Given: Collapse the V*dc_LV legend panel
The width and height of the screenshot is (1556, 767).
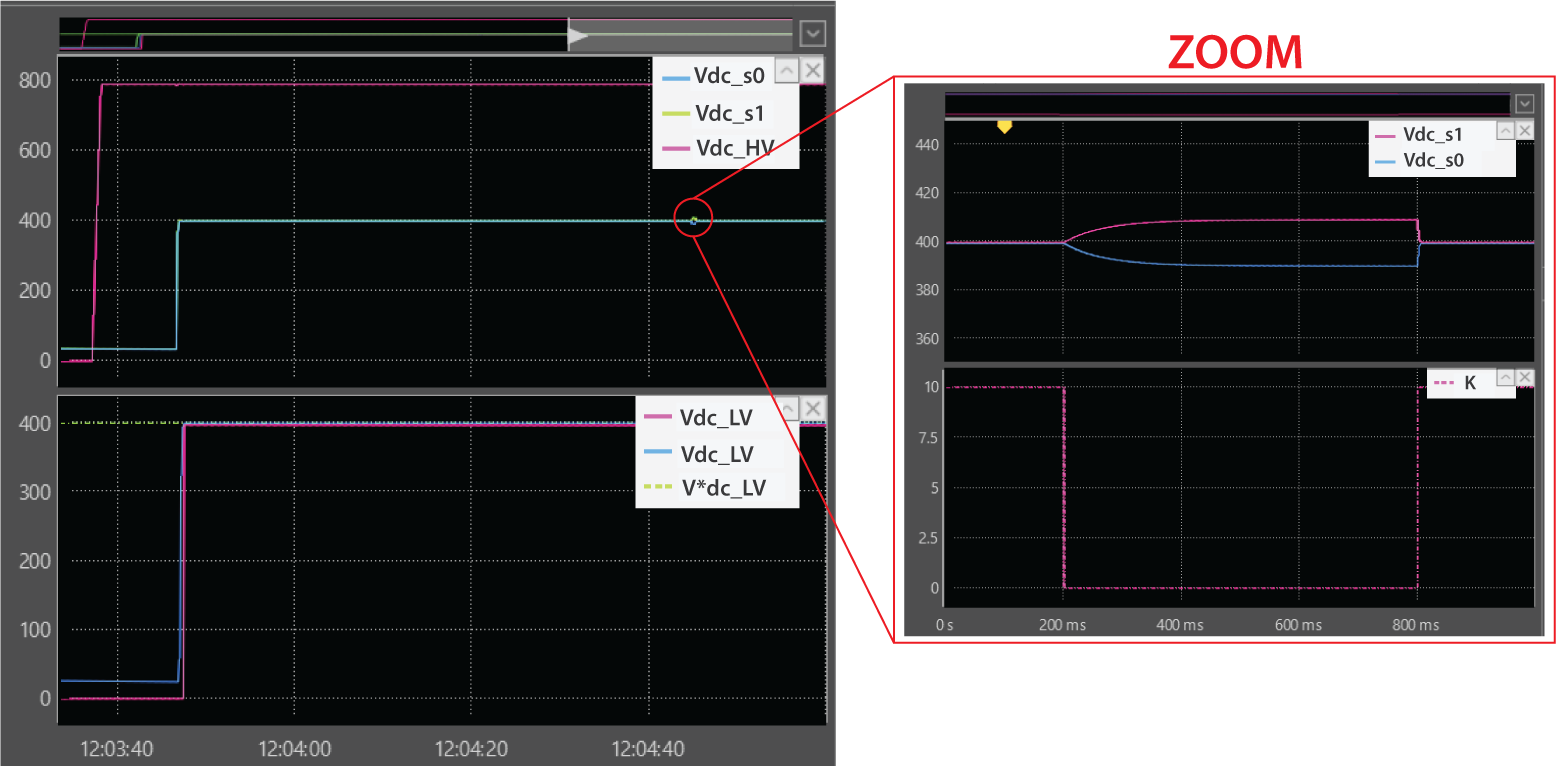Looking at the screenshot, I should [x=786, y=408].
